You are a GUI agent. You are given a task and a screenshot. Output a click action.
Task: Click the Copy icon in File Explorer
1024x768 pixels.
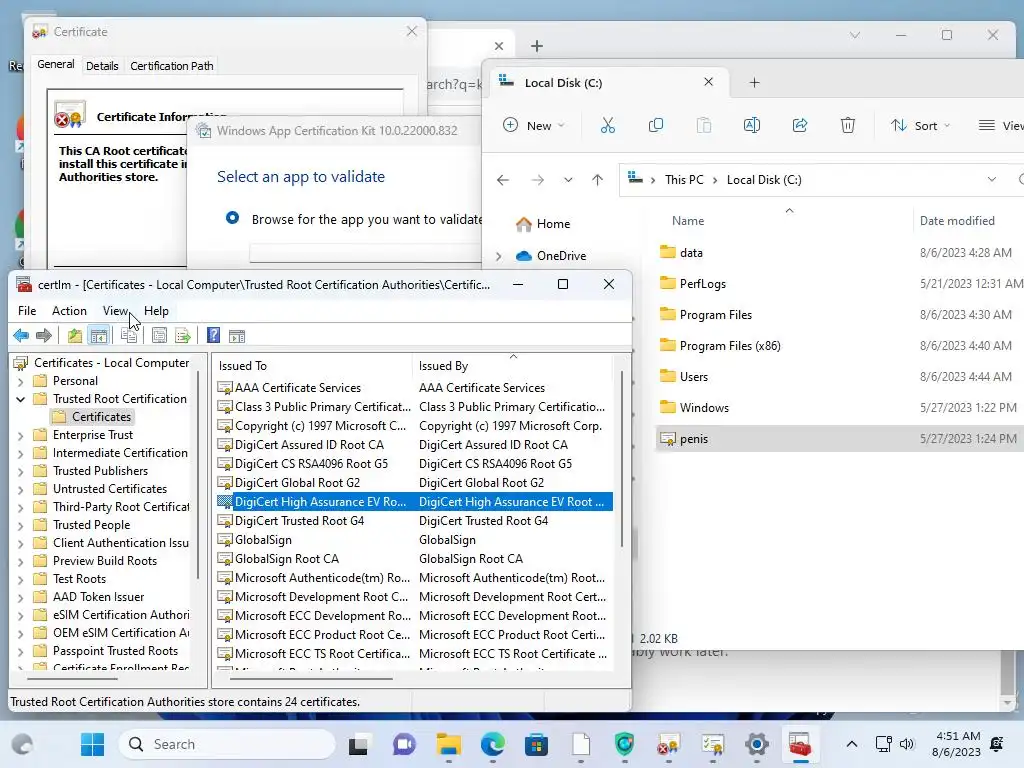point(656,125)
